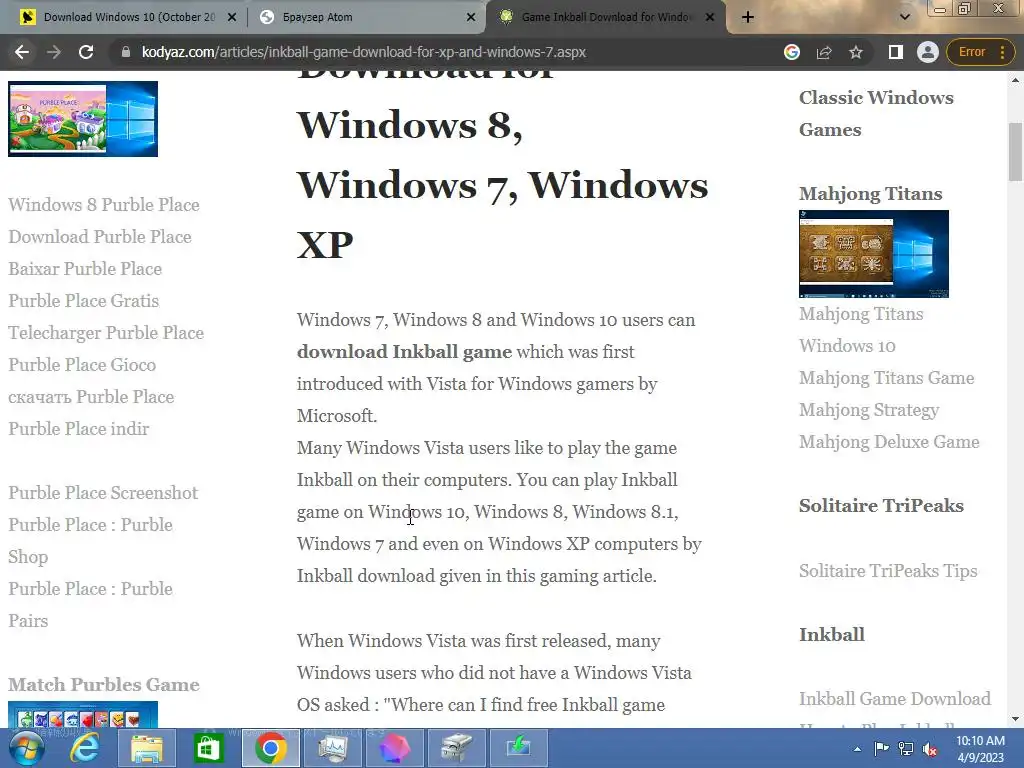Click the Solitaire TriPeaks heading

coord(881,505)
